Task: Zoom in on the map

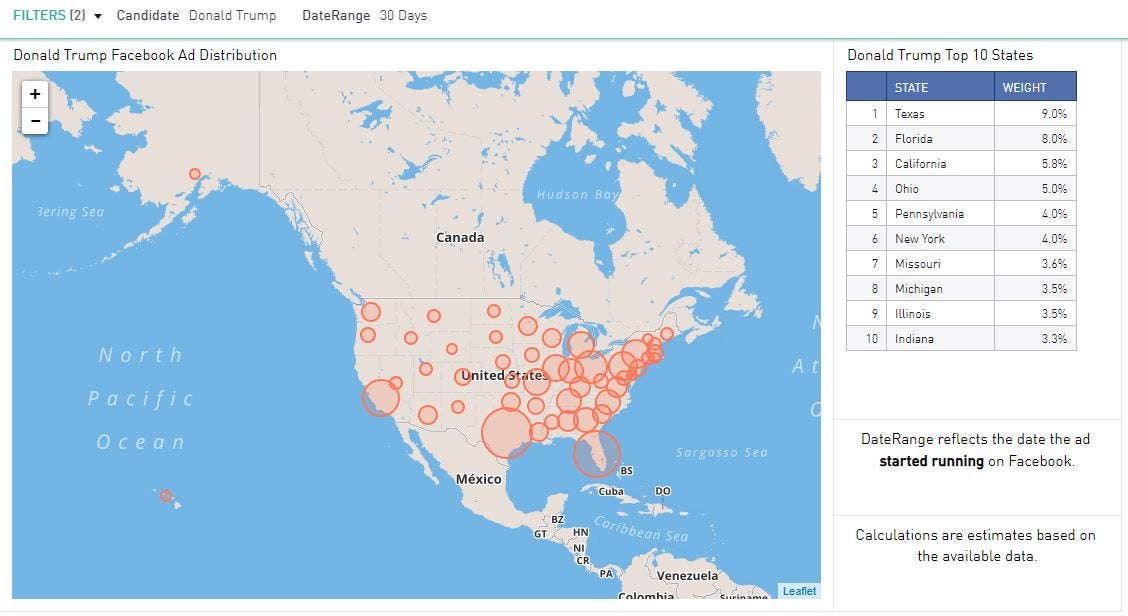Action: tap(35, 94)
